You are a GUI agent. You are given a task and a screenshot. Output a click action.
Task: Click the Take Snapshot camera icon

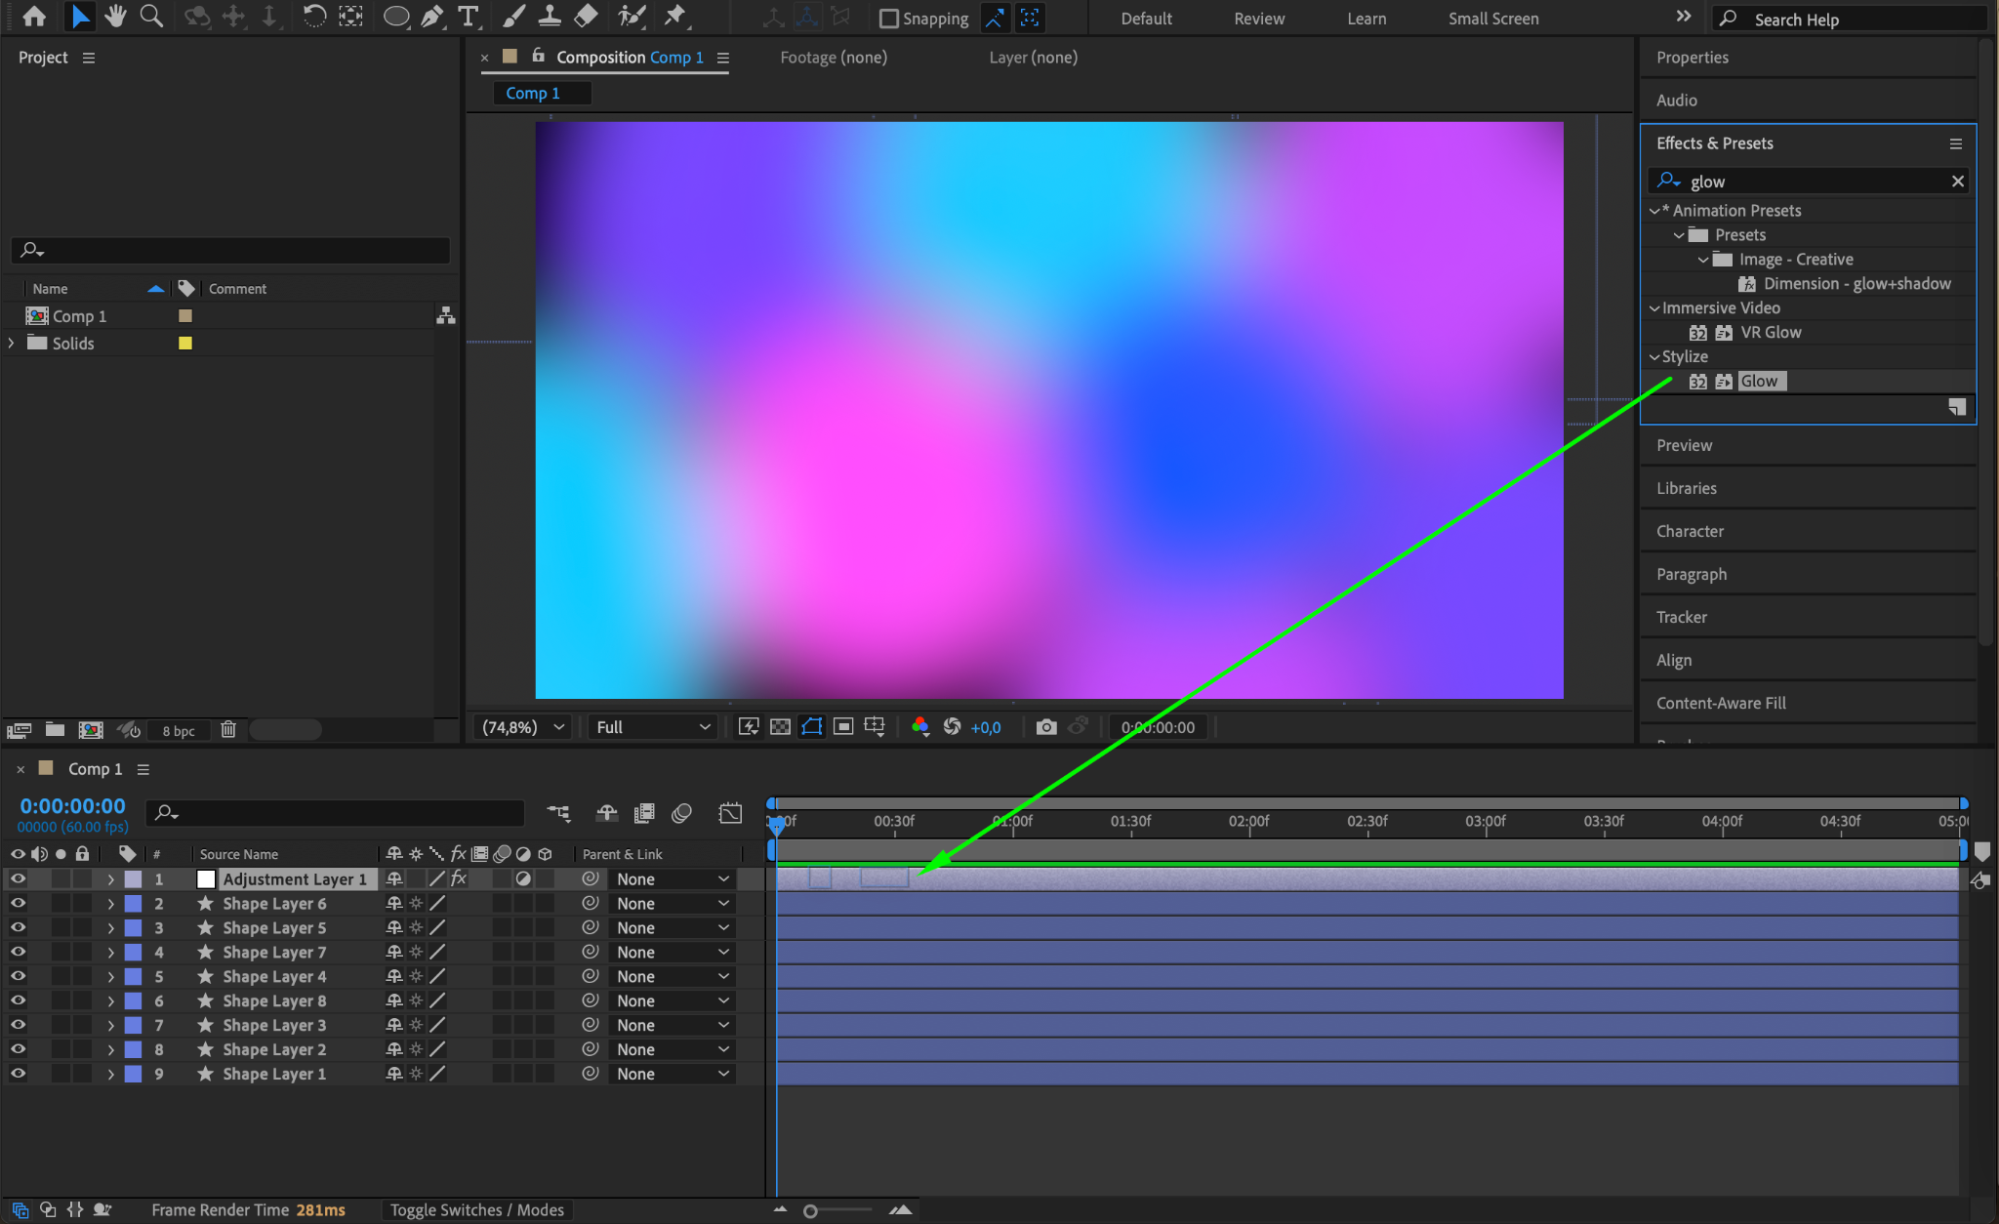[x=1046, y=727]
